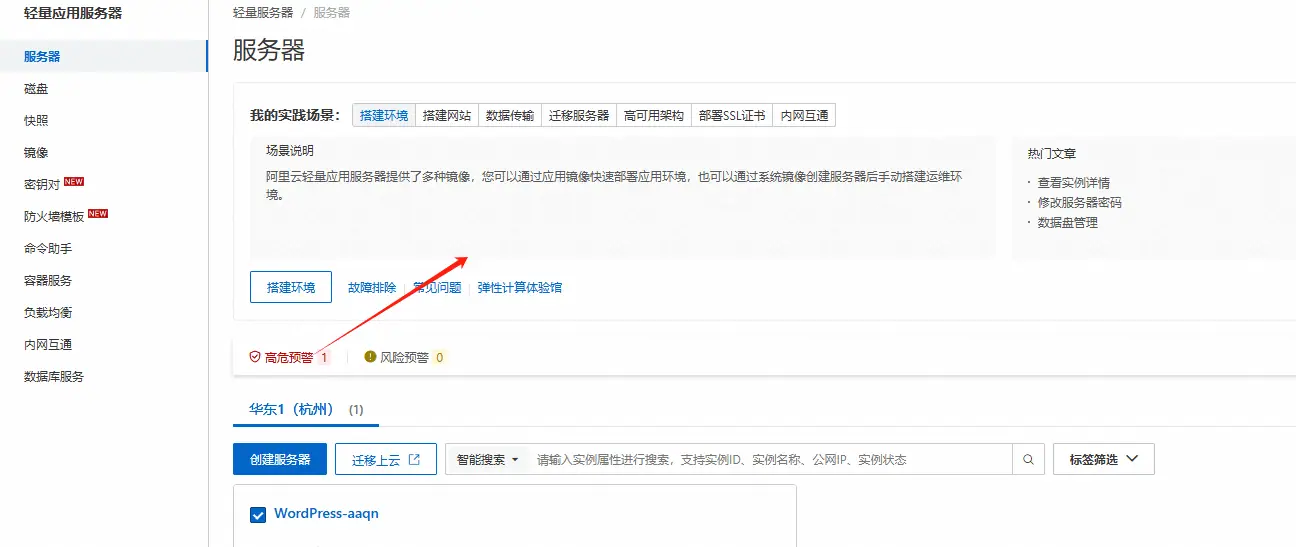
Task: Uncheck the WordPress-aaqn checkbox
Action: click(x=258, y=515)
